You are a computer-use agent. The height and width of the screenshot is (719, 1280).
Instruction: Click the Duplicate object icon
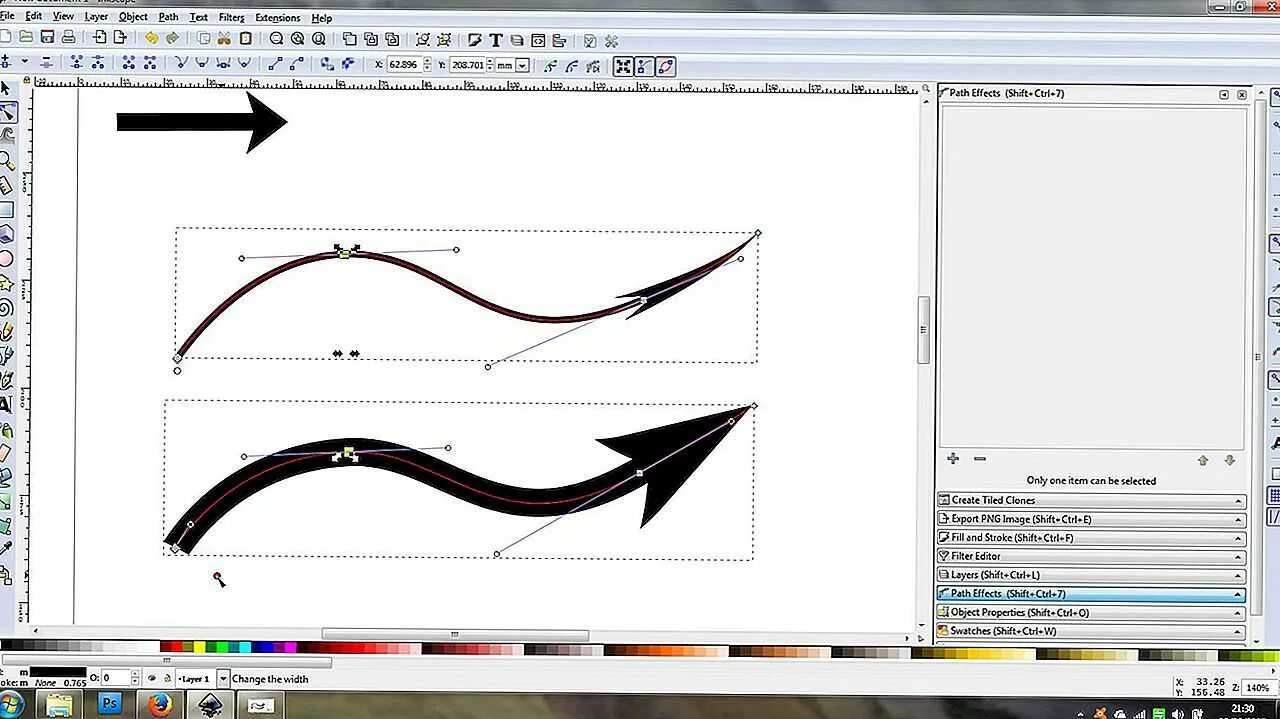pos(349,39)
